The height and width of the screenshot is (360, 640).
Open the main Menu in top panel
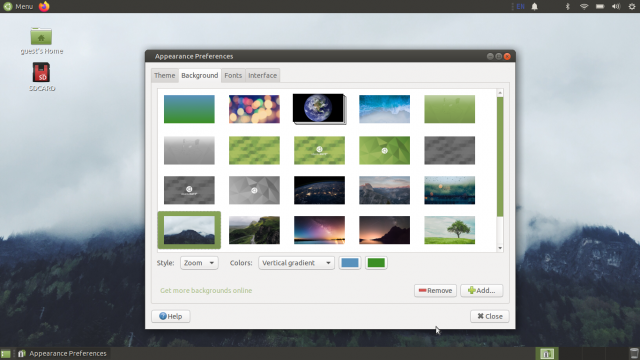18,6
